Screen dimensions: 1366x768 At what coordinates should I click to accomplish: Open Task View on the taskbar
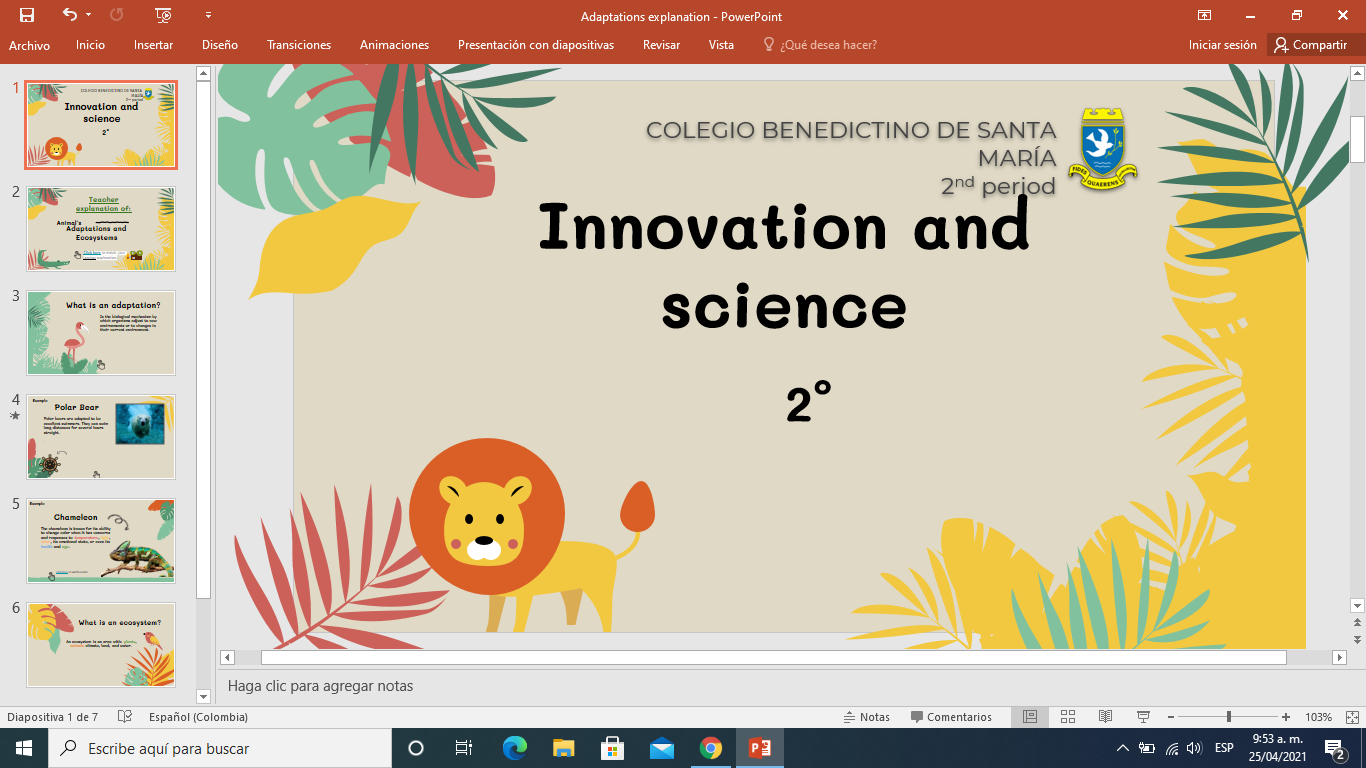point(464,748)
